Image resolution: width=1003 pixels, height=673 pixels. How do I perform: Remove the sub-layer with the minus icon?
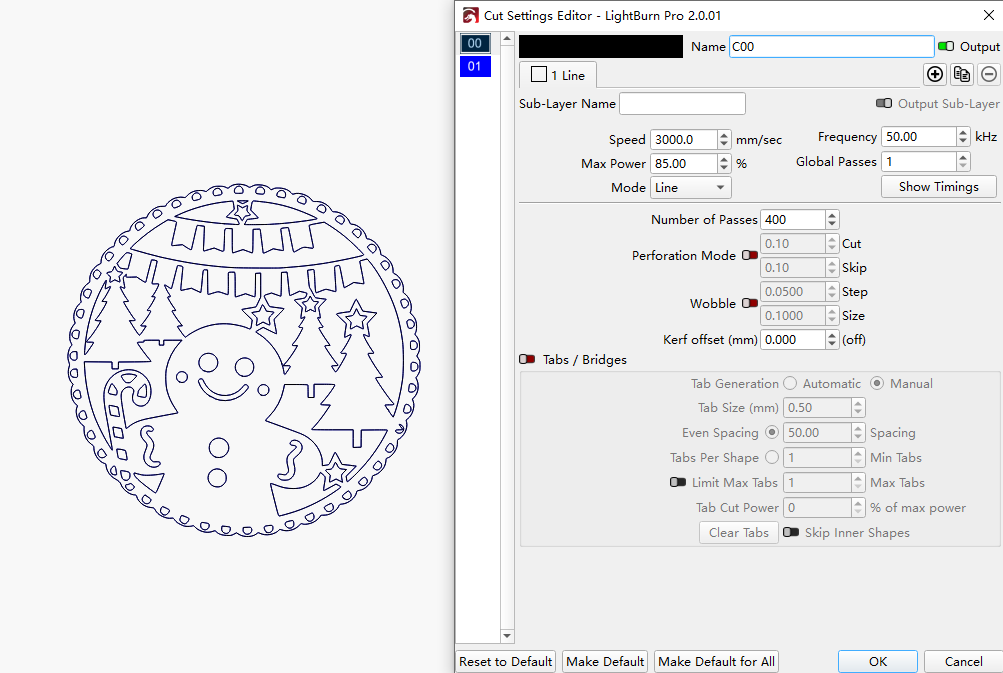pyautogui.click(x=988, y=74)
